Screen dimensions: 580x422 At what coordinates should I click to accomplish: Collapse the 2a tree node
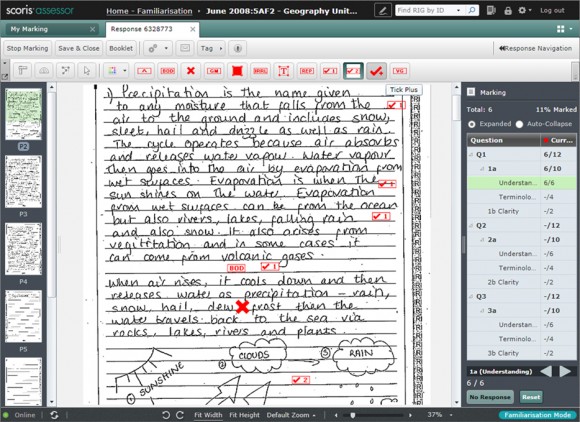(x=482, y=240)
